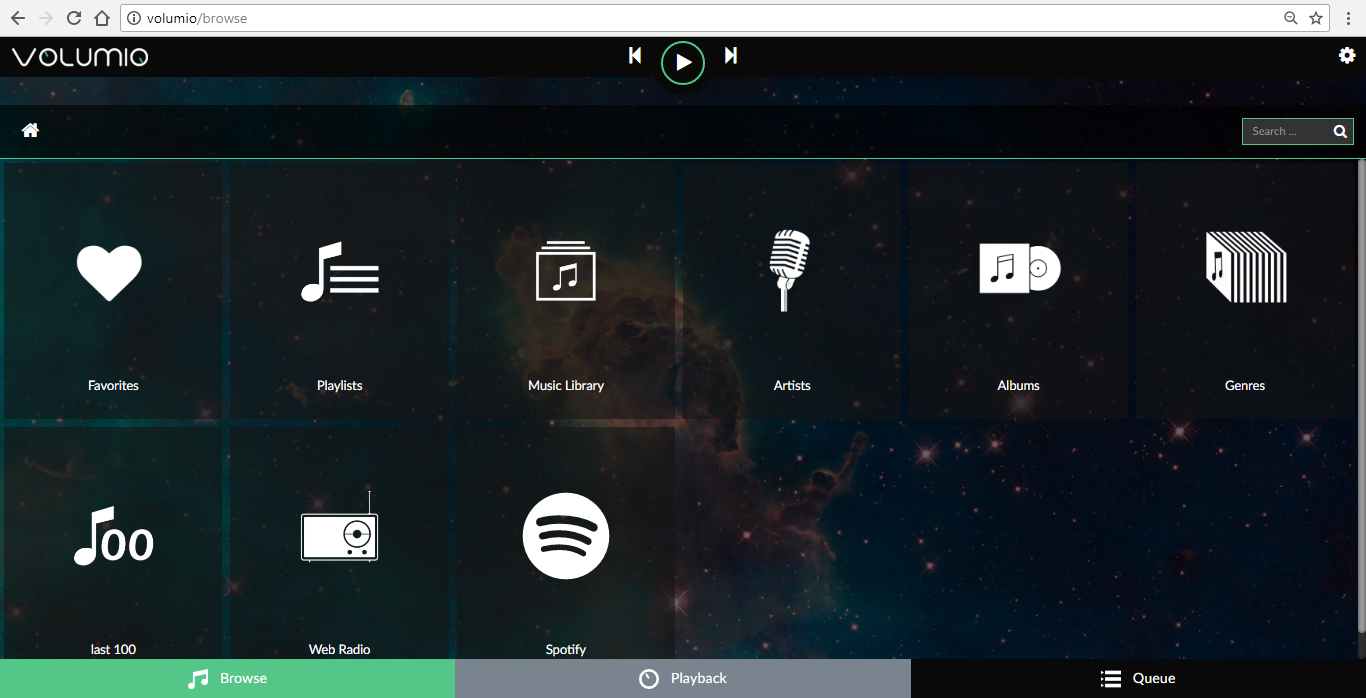Browse Genres via the record stack icon

[1246, 268]
